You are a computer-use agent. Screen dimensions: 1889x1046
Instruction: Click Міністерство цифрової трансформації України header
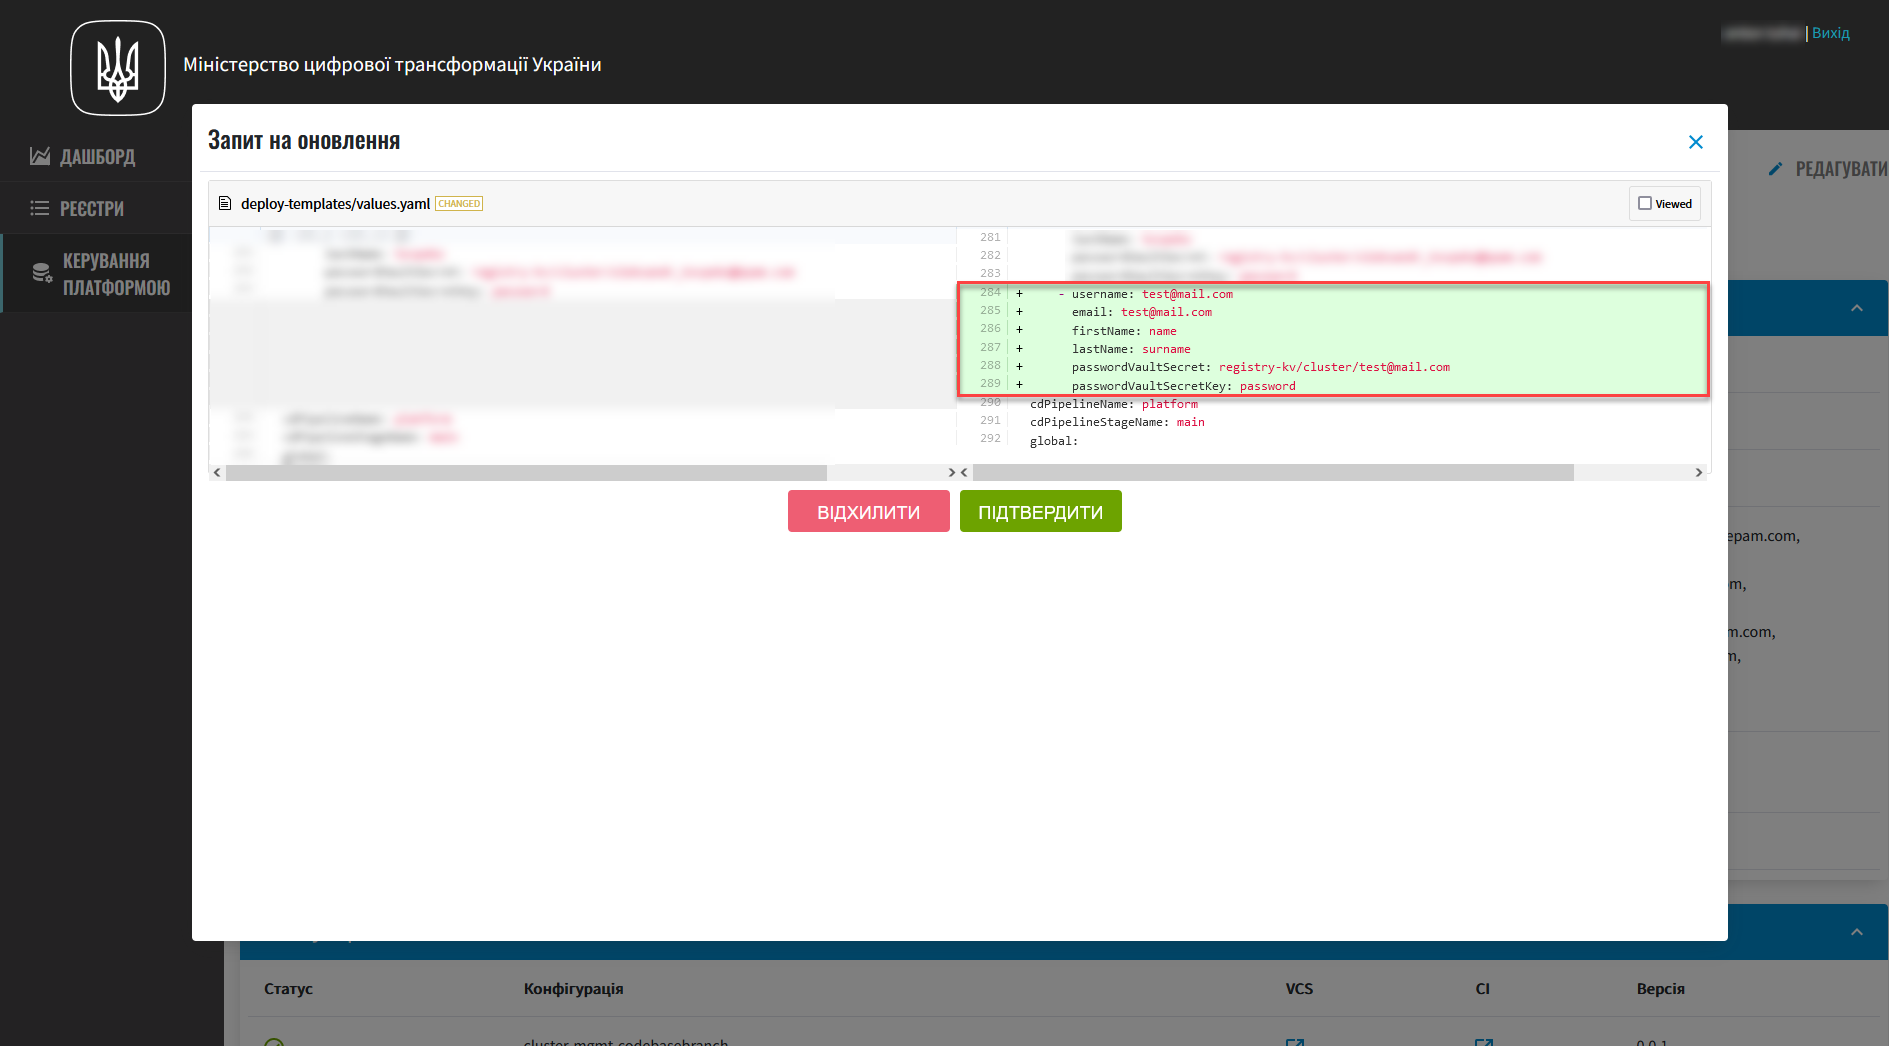click(392, 65)
